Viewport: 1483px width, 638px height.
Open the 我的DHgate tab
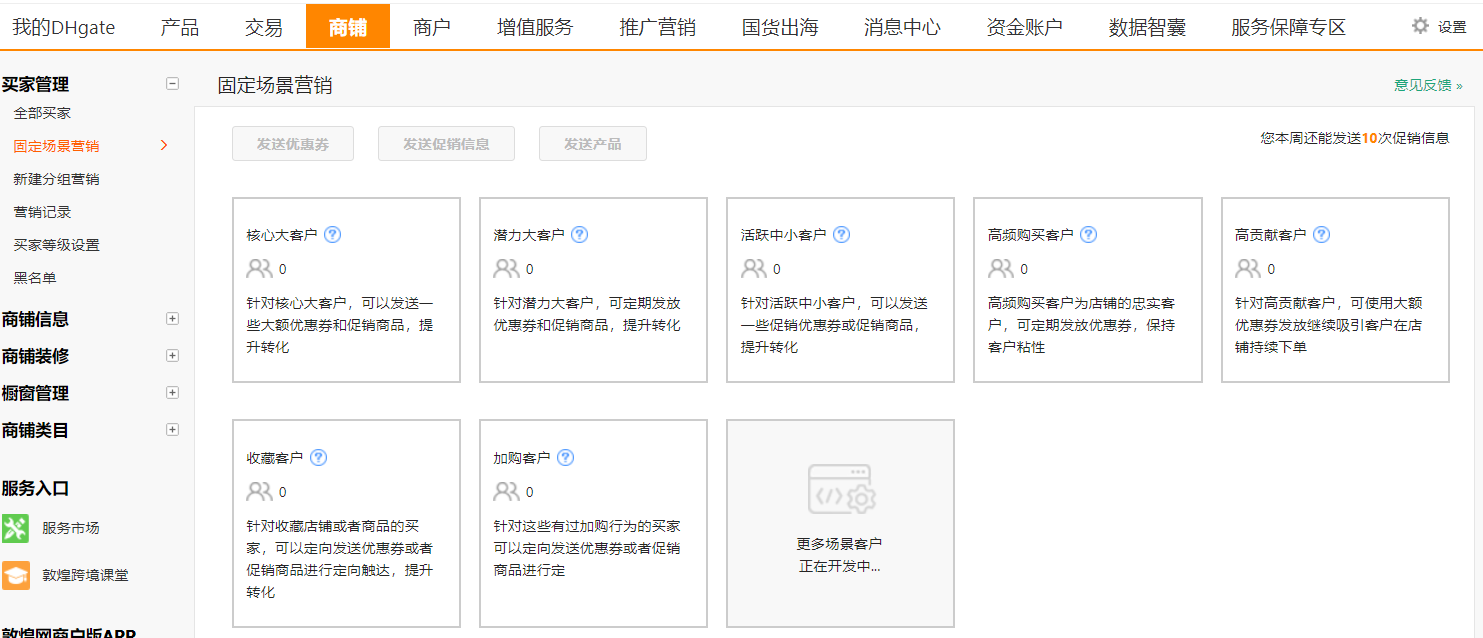[x=64, y=27]
